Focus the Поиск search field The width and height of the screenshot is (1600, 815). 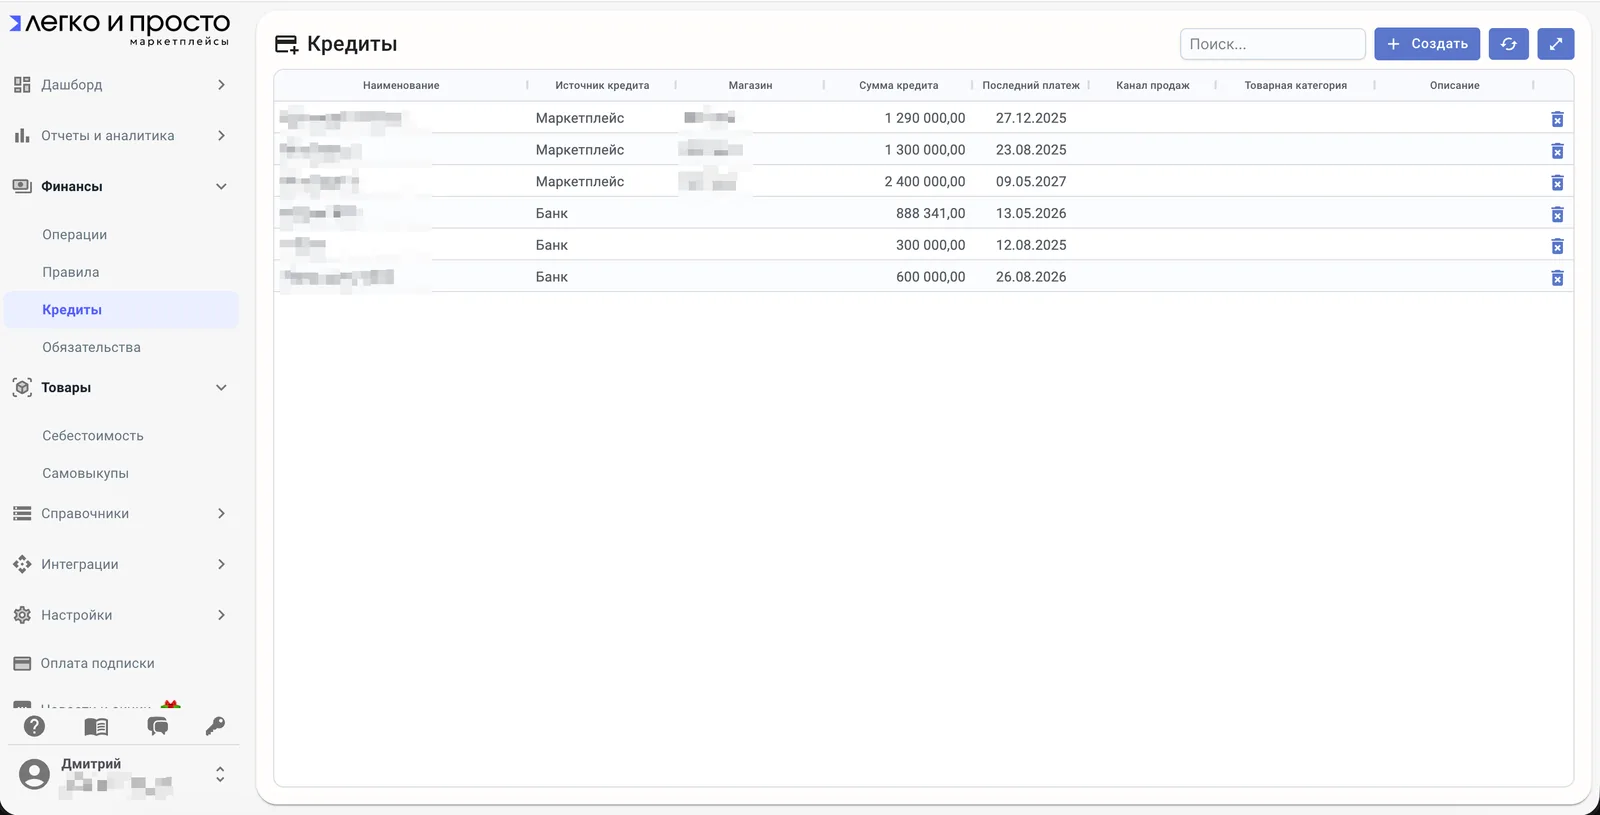(x=1273, y=44)
